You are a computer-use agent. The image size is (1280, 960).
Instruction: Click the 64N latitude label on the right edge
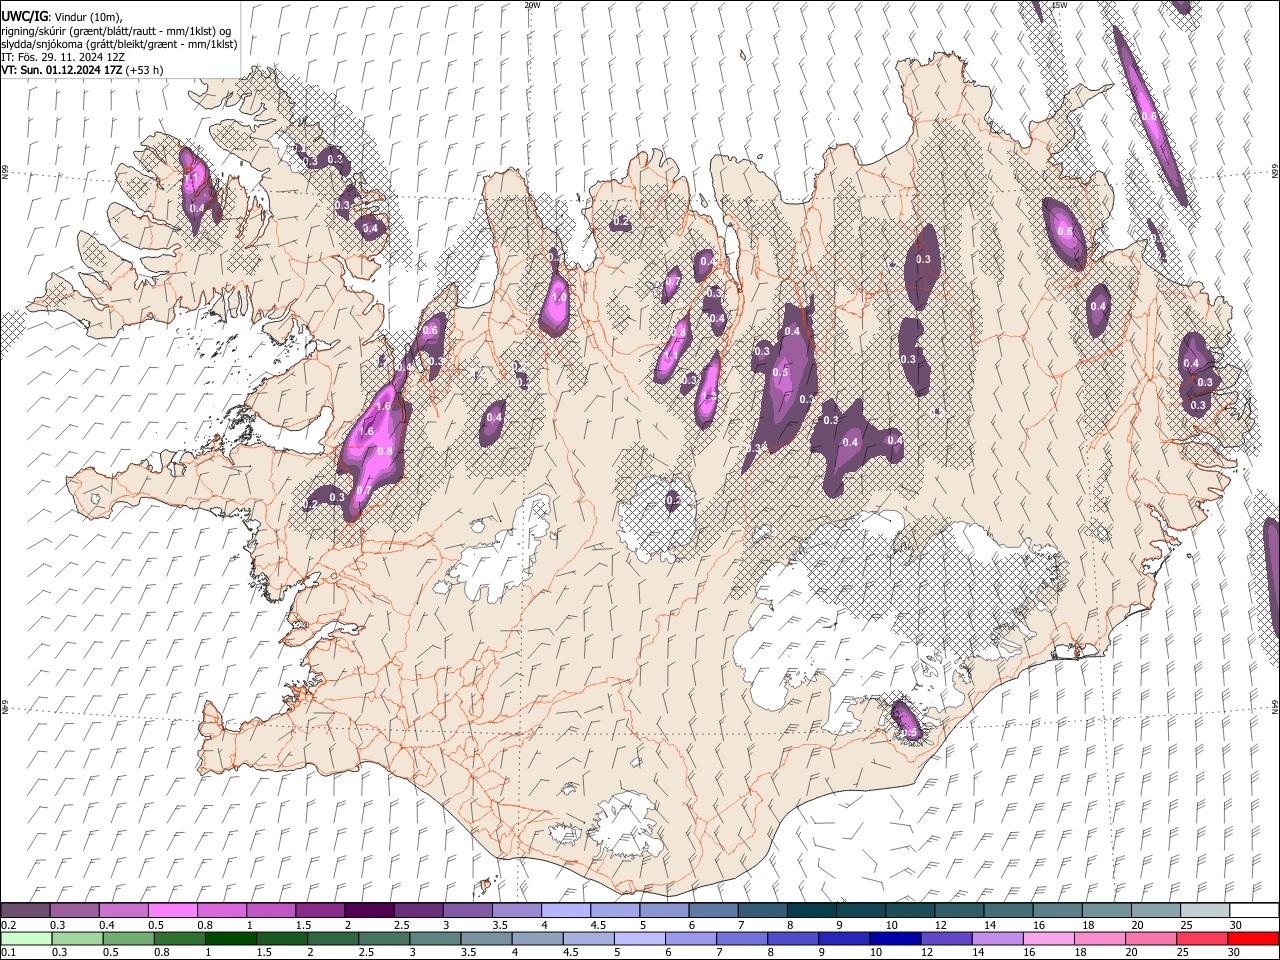click(1275, 707)
